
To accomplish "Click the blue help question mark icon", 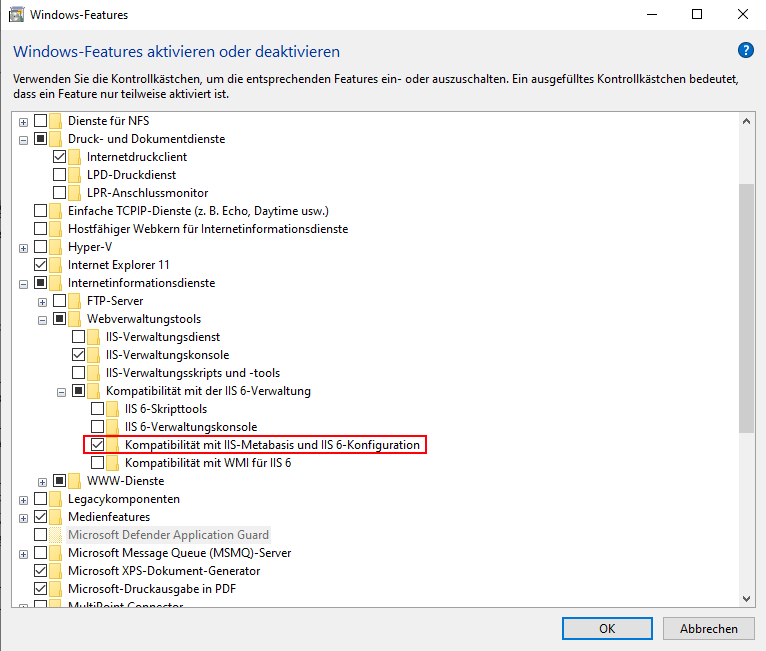I will click(745, 50).
